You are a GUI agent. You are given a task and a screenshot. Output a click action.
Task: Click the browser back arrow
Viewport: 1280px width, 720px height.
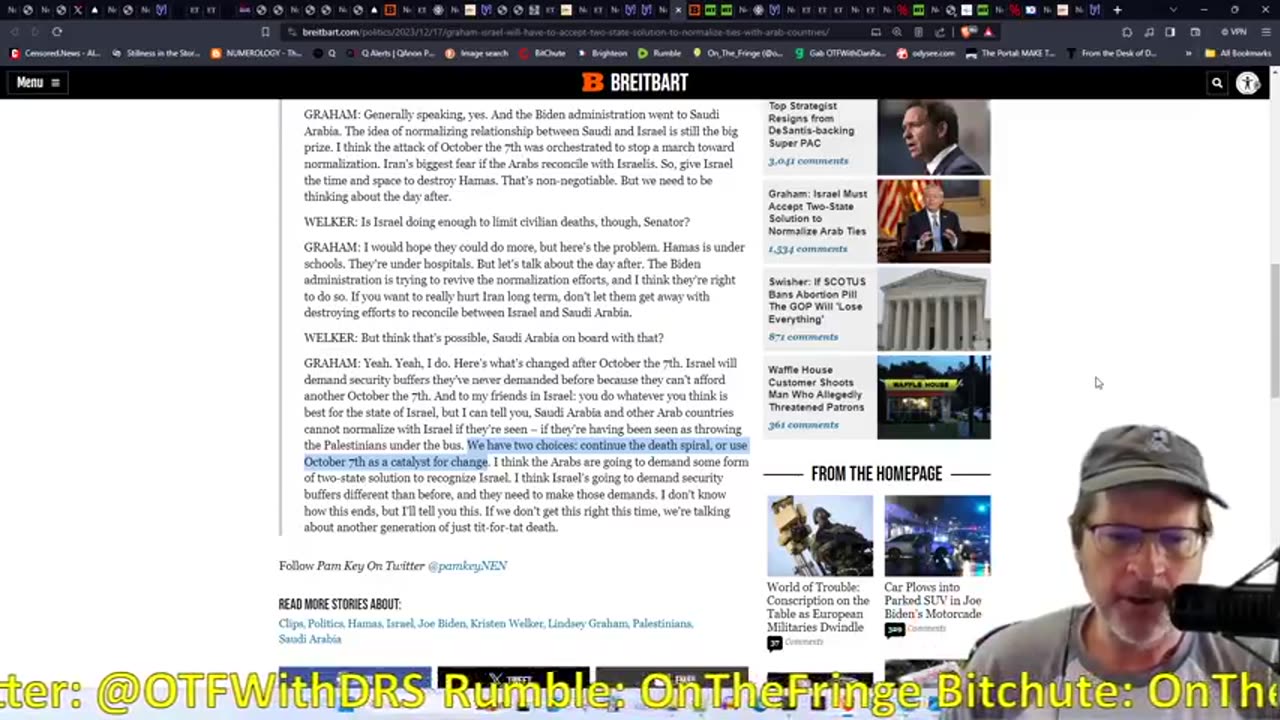tap(14, 32)
